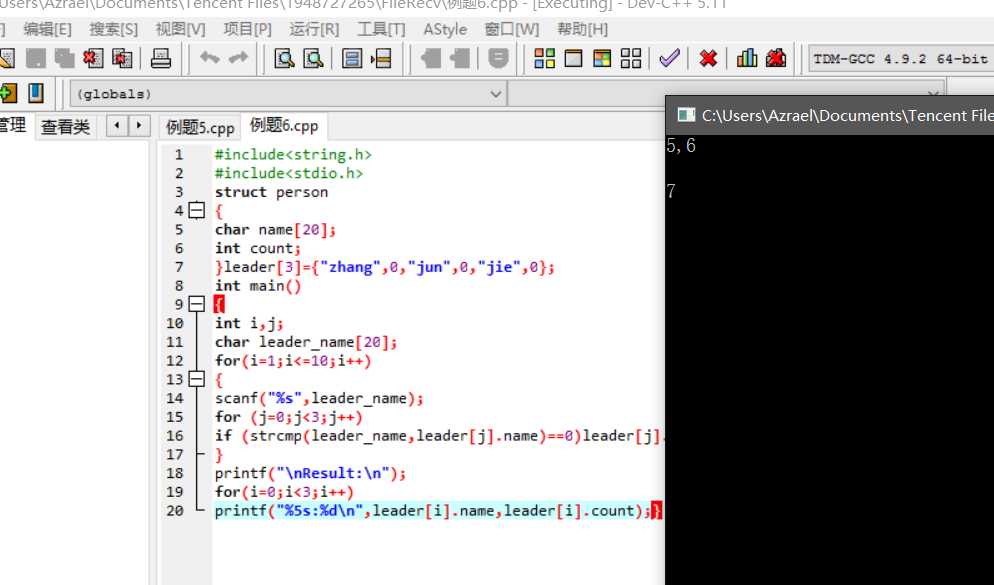994x585 pixels.
Task: Open the TDM-GCC 4.9.2 compiler dropdown
Action: (x=901, y=59)
